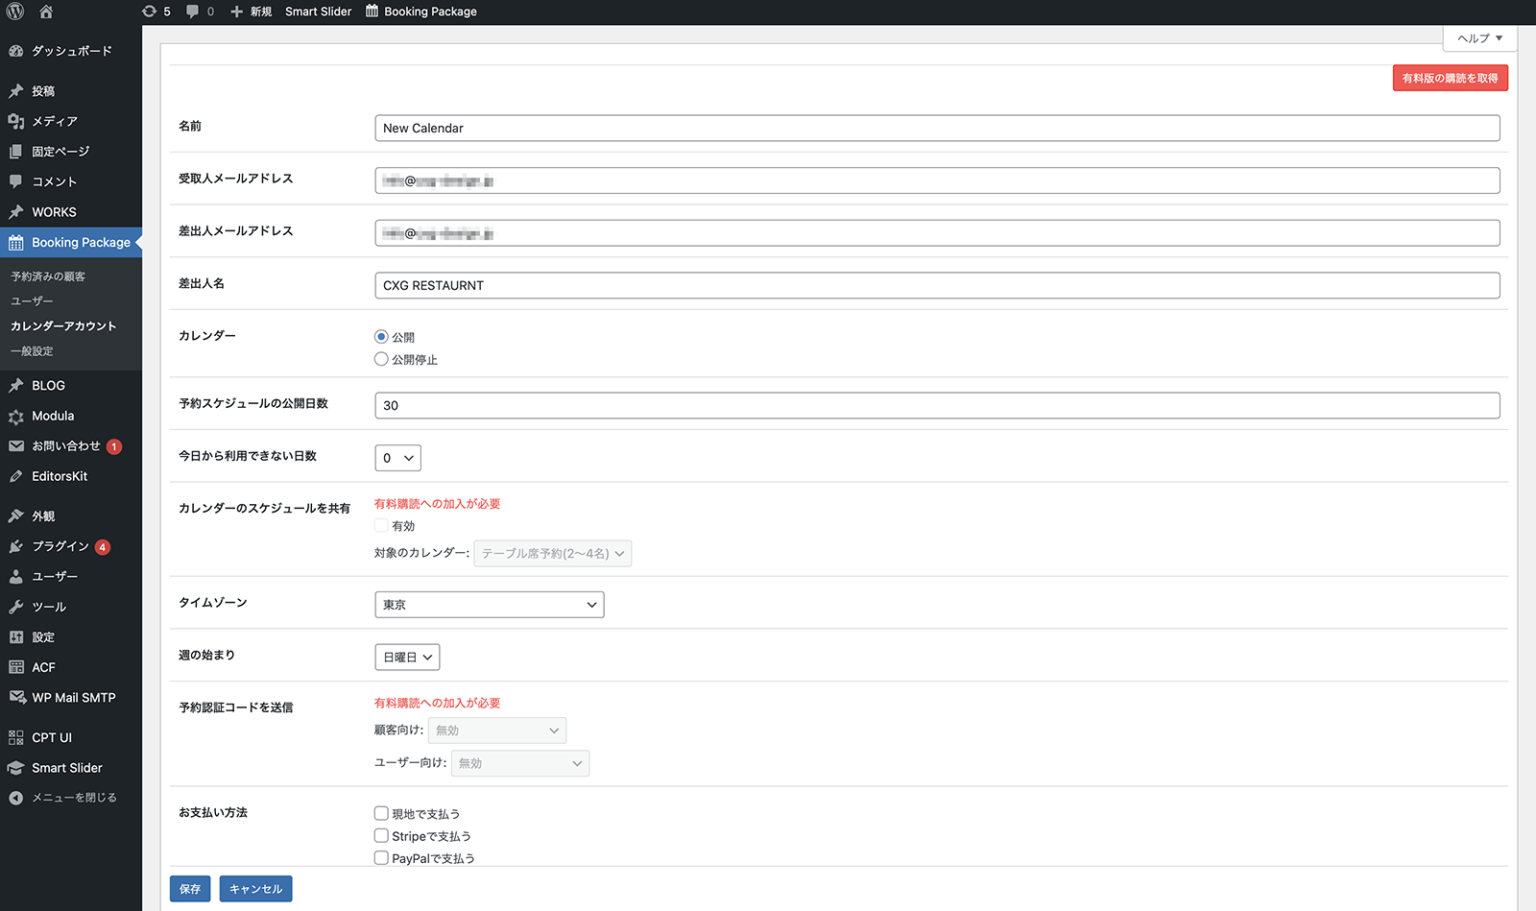The height and width of the screenshot is (911, 1536).
Task: Check the PayPalで支払う option
Action: pyautogui.click(x=381, y=858)
